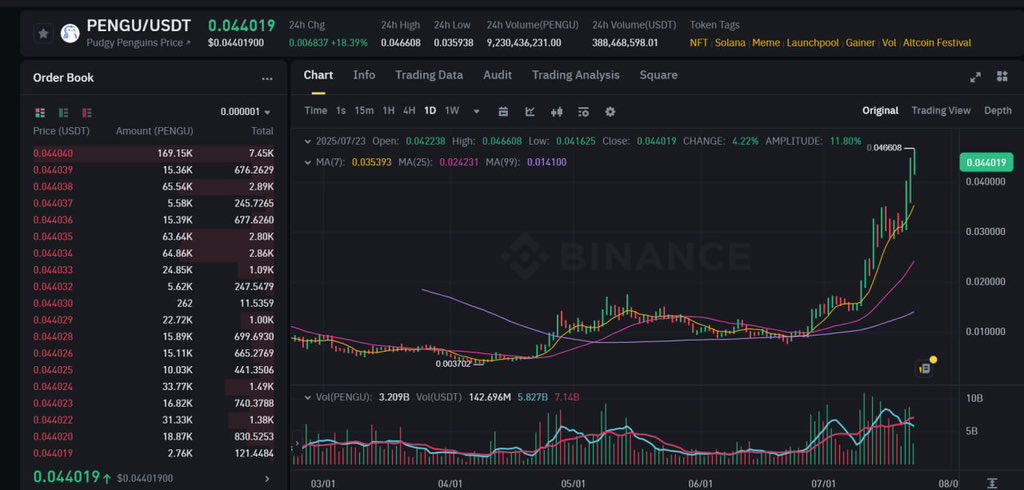Click the 0.003702 low price marker on the chart
The height and width of the screenshot is (490, 1024).
point(453,364)
